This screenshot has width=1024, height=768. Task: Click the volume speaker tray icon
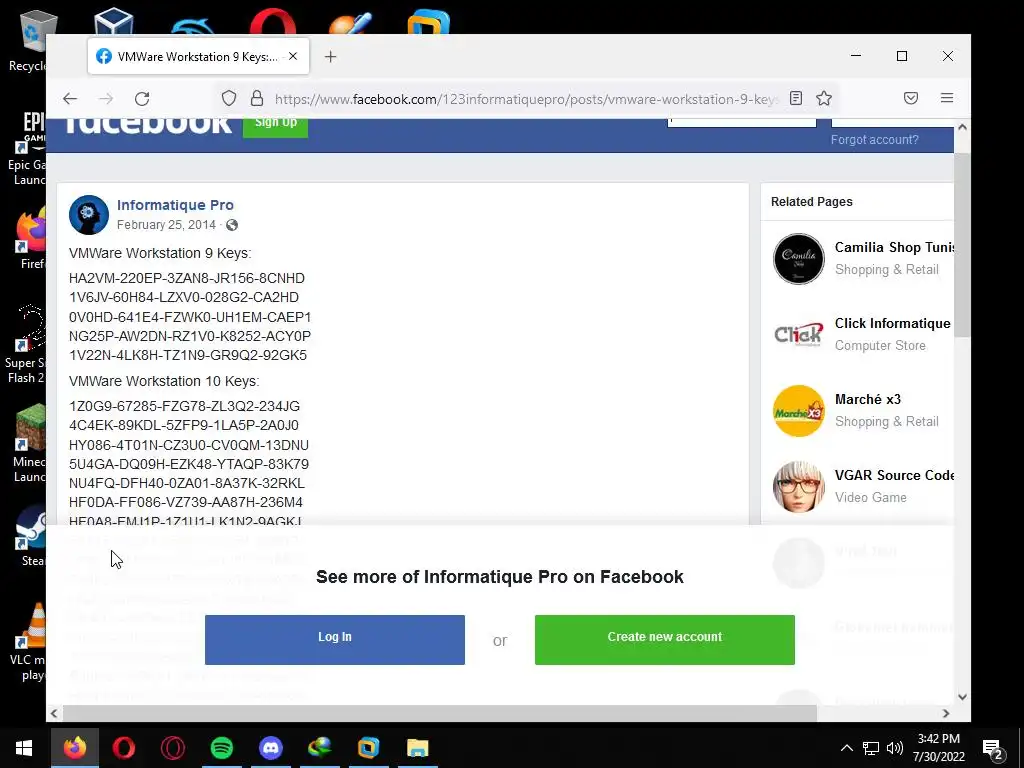895,748
